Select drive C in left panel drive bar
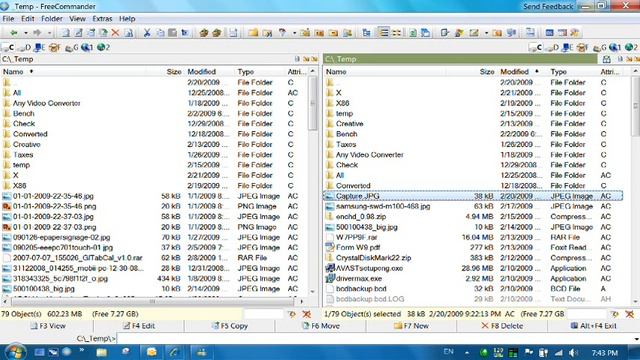This screenshot has height=360, width=640. pyautogui.click(x=8, y=47)
